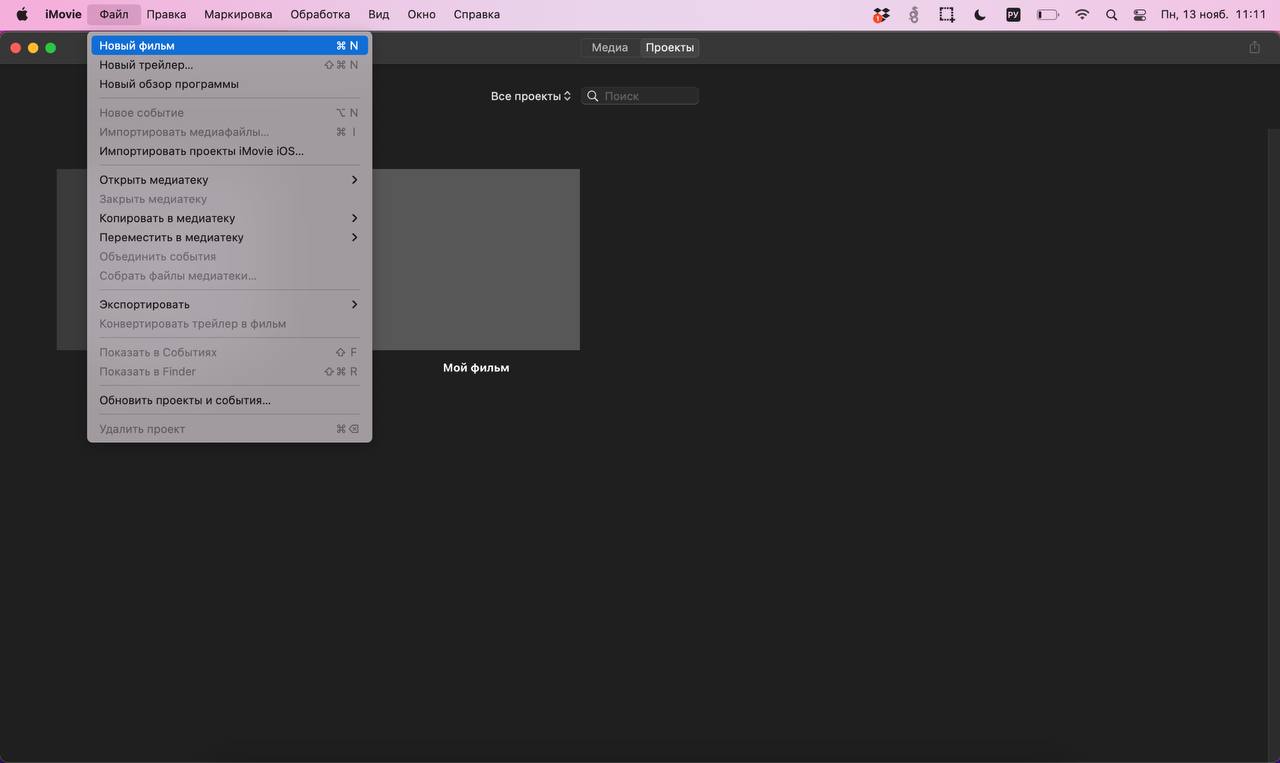Open the Wi-Fi menu
Image resolution: width=1280 pixels, height=763 pixels.
1082,15
